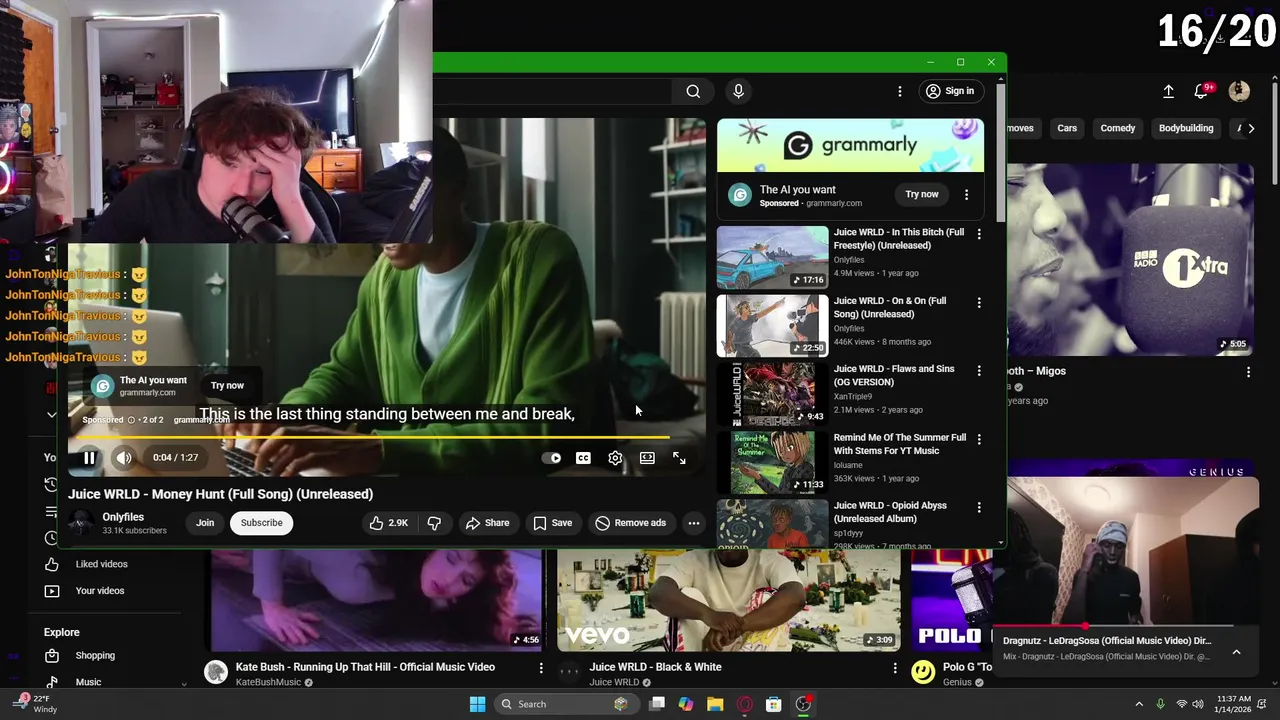Click the upload icon in back window
The image size is (1280, 720).
tap(1168, 91)
